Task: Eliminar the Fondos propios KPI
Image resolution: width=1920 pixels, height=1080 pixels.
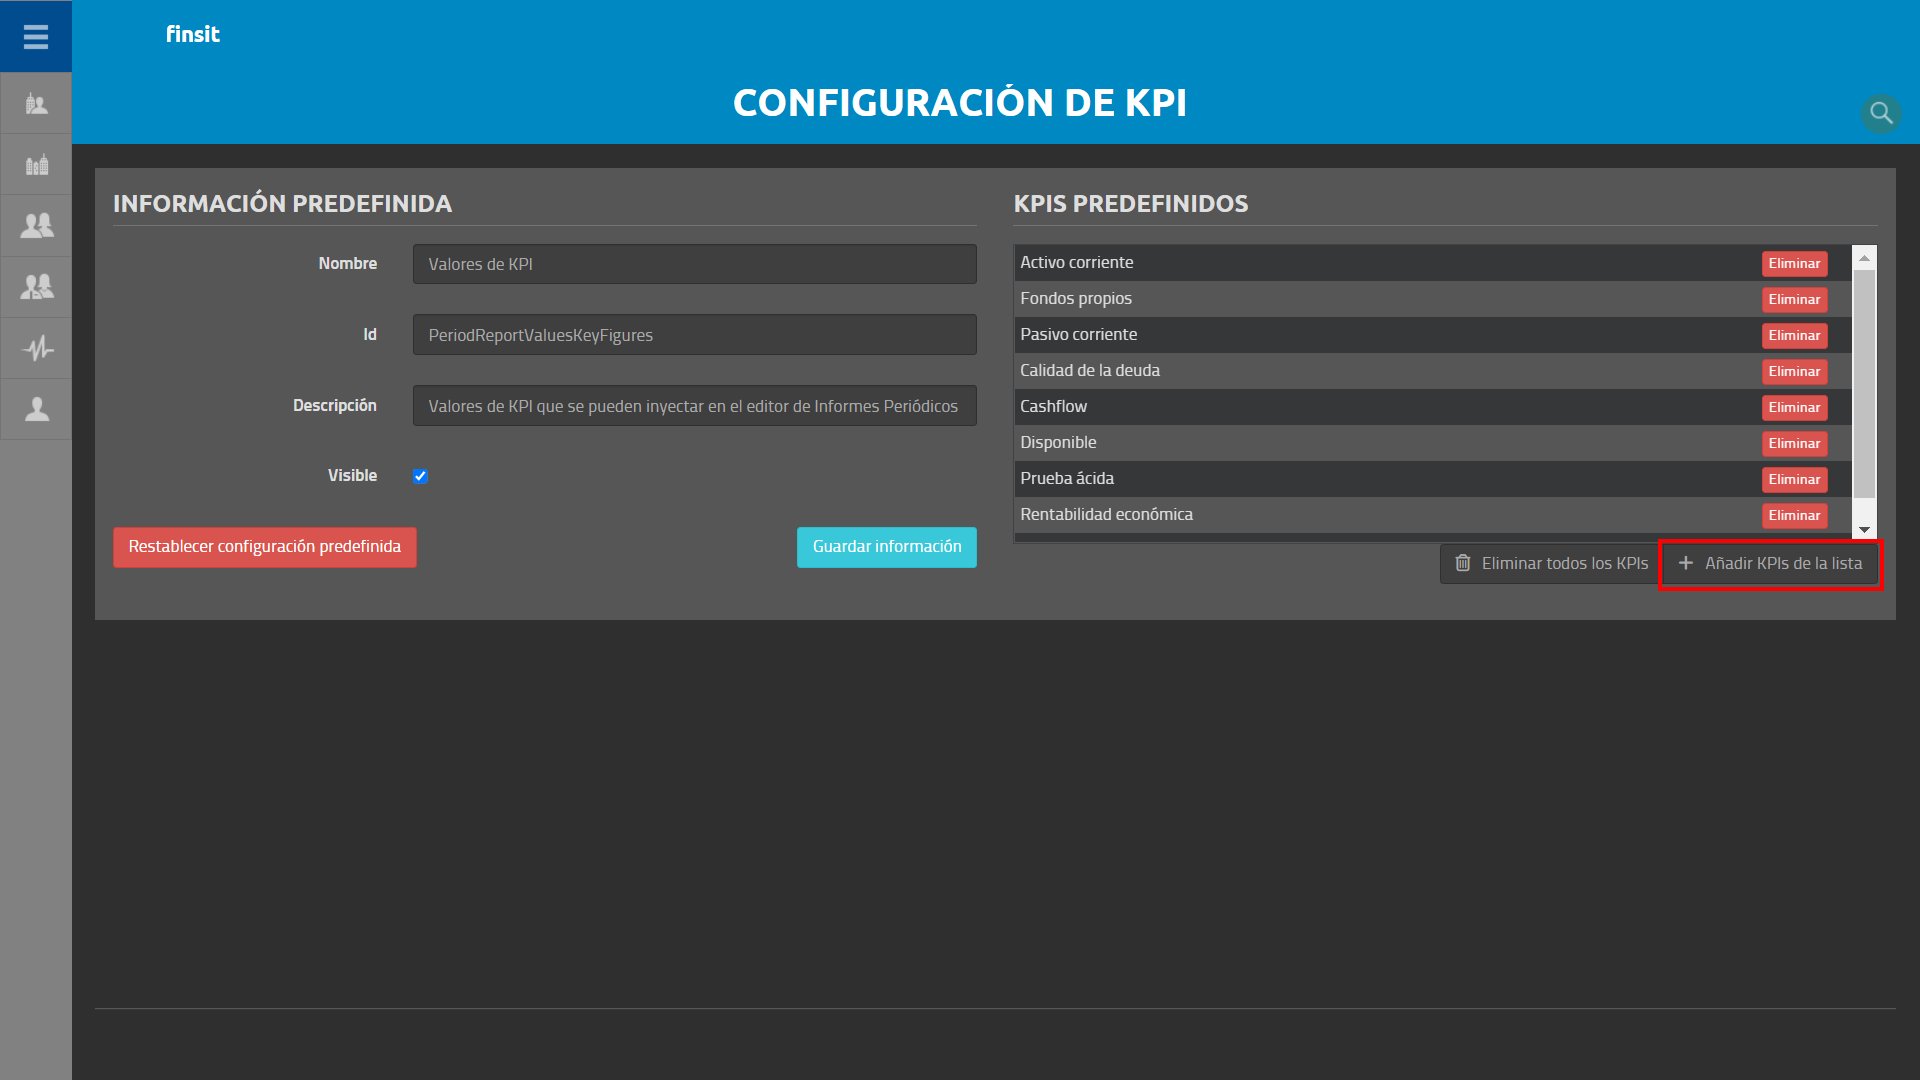Action: (x=1794, y=299)
